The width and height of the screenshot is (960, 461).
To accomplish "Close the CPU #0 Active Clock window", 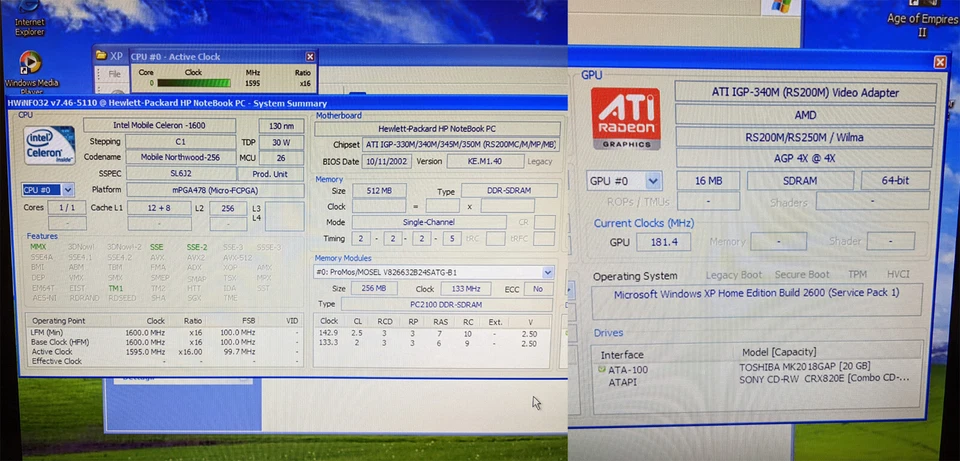I will [310, 57].
